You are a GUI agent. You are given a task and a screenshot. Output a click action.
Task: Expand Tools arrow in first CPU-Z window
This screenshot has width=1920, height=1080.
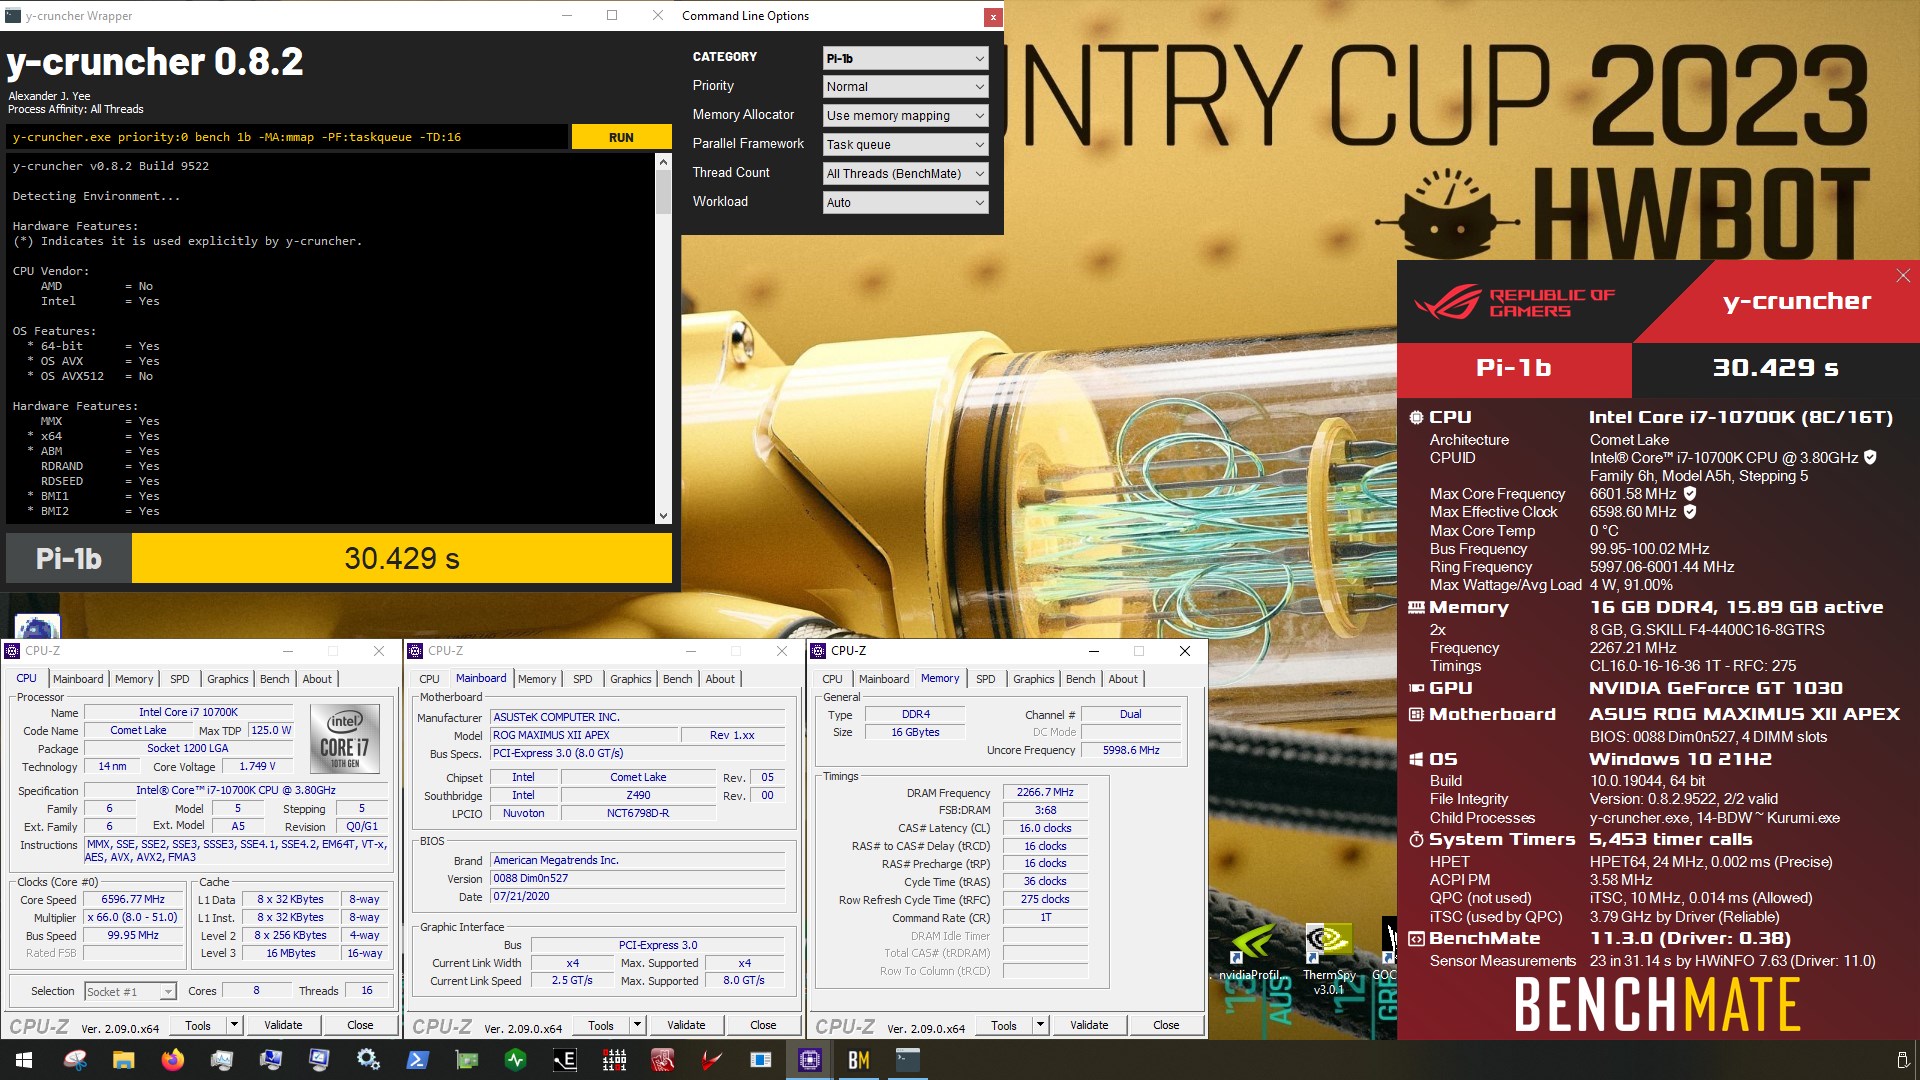pos(234,1025)
